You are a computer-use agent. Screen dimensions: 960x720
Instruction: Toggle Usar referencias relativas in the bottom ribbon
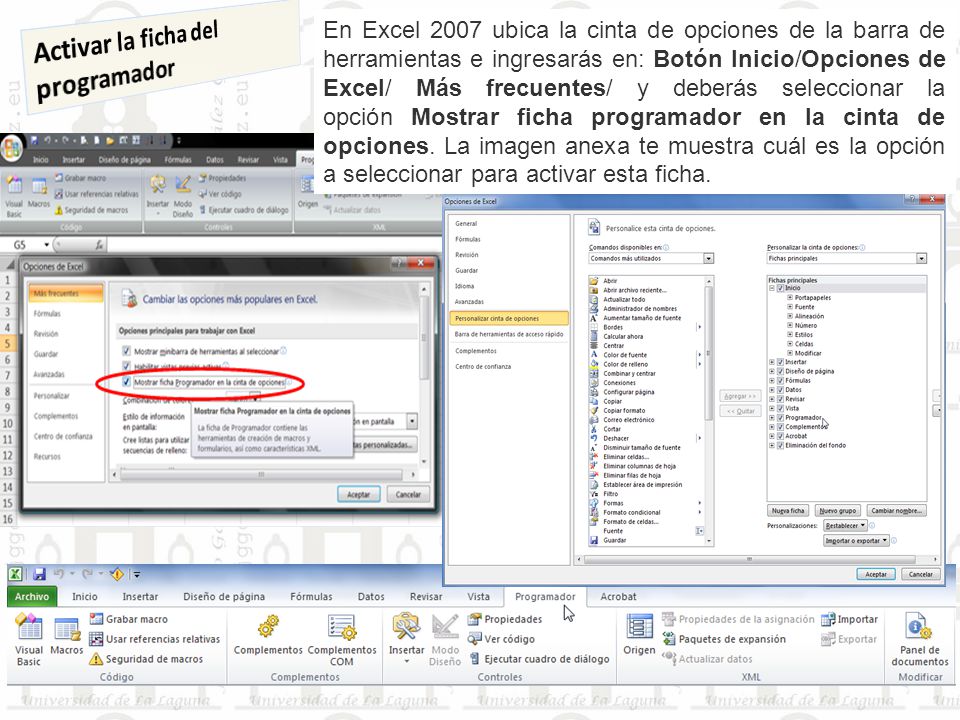(x=154, y=639)
